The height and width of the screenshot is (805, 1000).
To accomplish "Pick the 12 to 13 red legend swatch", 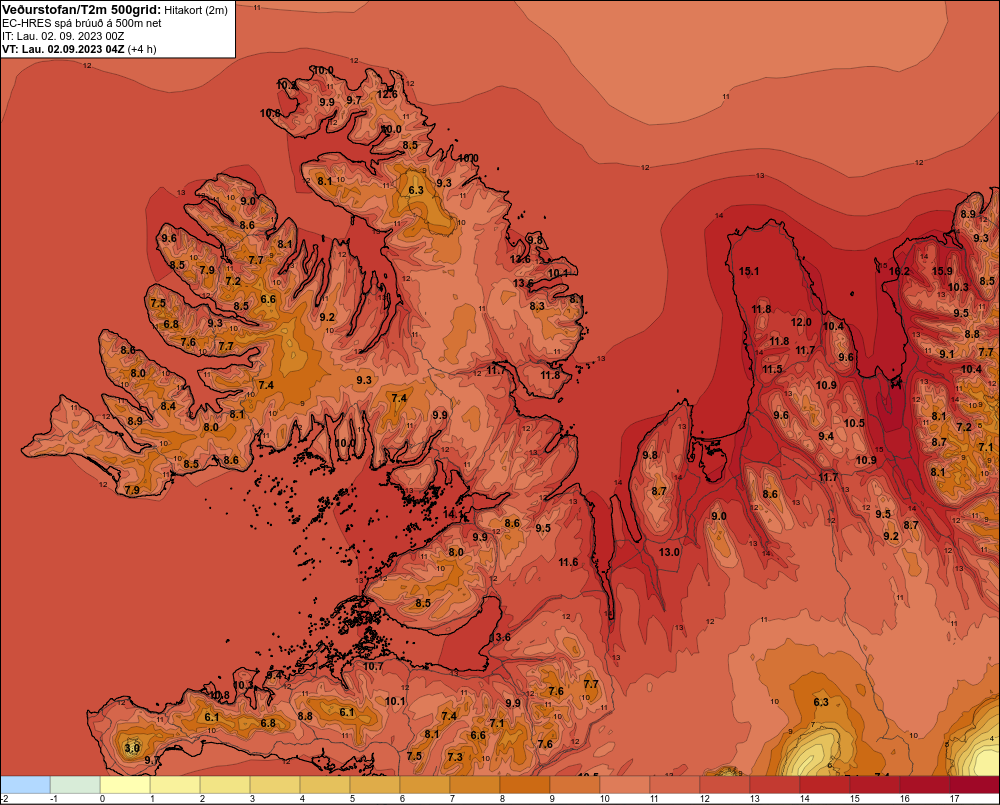I will pos(724,785).
